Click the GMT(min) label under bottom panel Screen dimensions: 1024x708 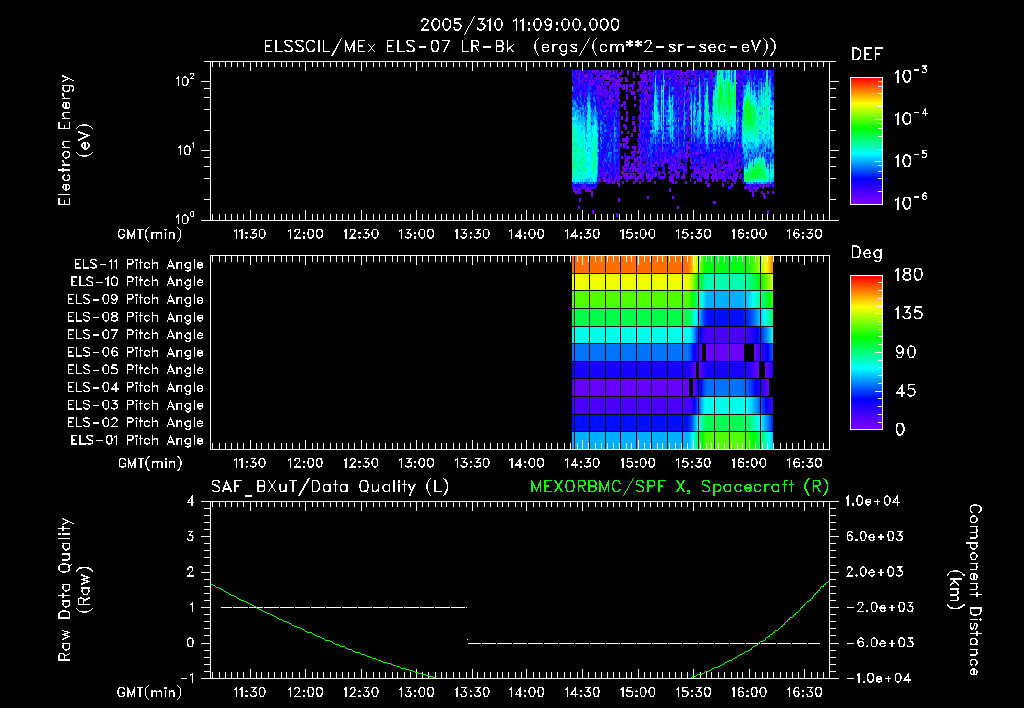click(x=150, y=692)
